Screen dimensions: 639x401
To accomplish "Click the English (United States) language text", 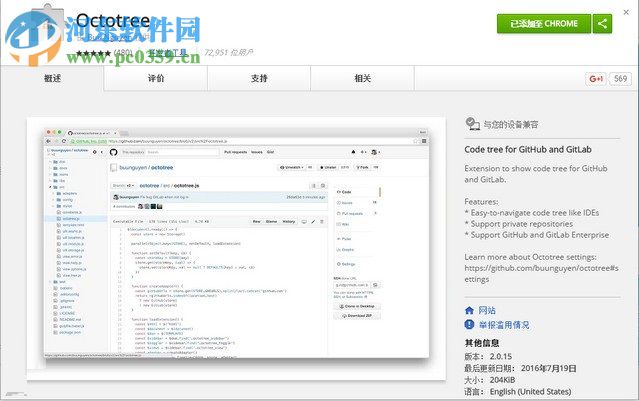I will pyautogui.click(x=530, y=392).
